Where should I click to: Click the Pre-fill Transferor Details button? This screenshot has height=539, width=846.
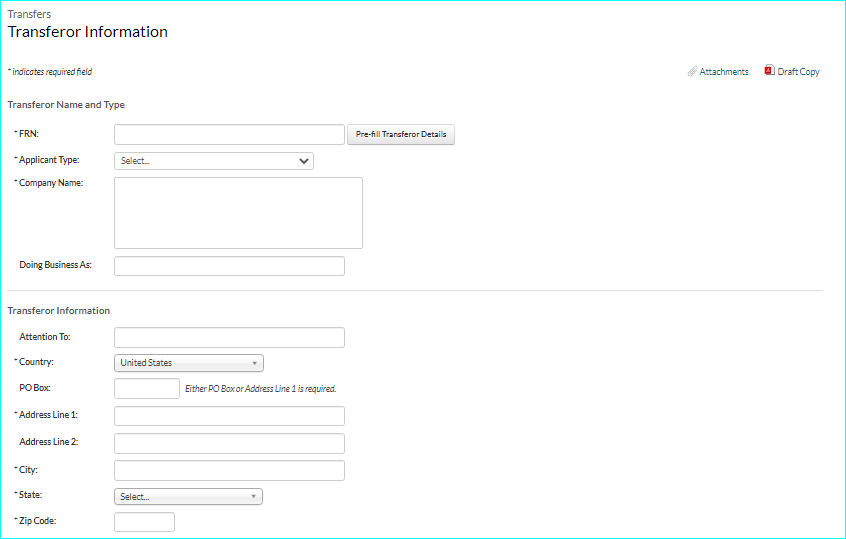coord(401,134)
